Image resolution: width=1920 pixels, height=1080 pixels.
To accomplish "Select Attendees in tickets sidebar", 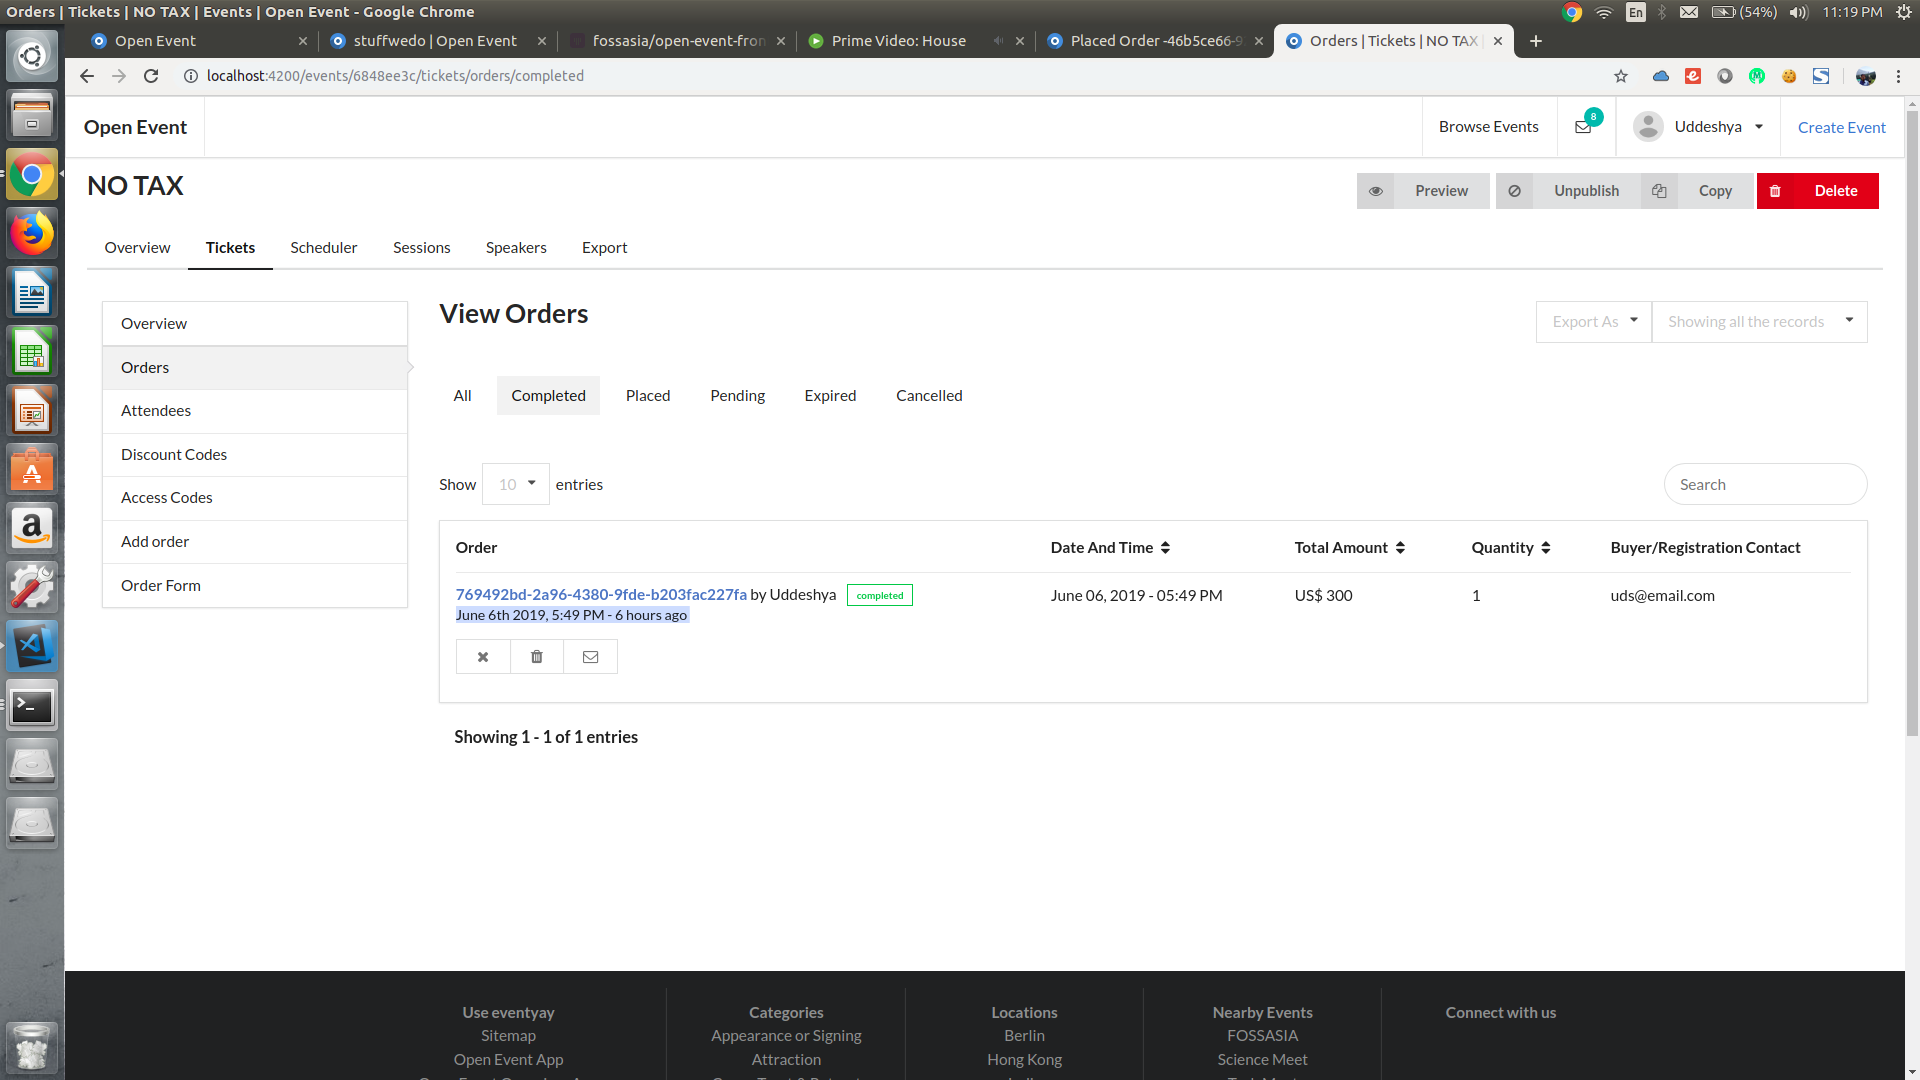I will pyautogui.click(x=255, y=411).
